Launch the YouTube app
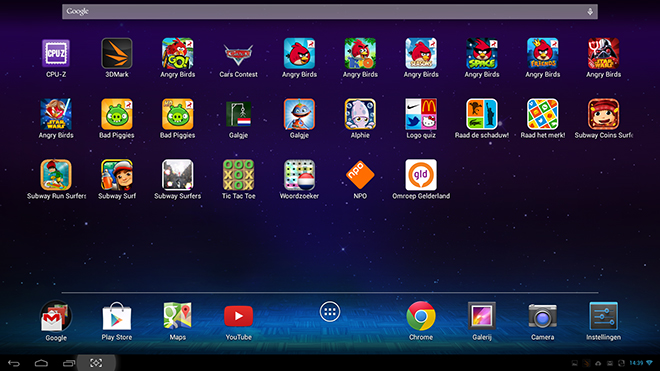The width and height of the screenshot is (660, 371). pyautogui.click(x=238, y=316)
